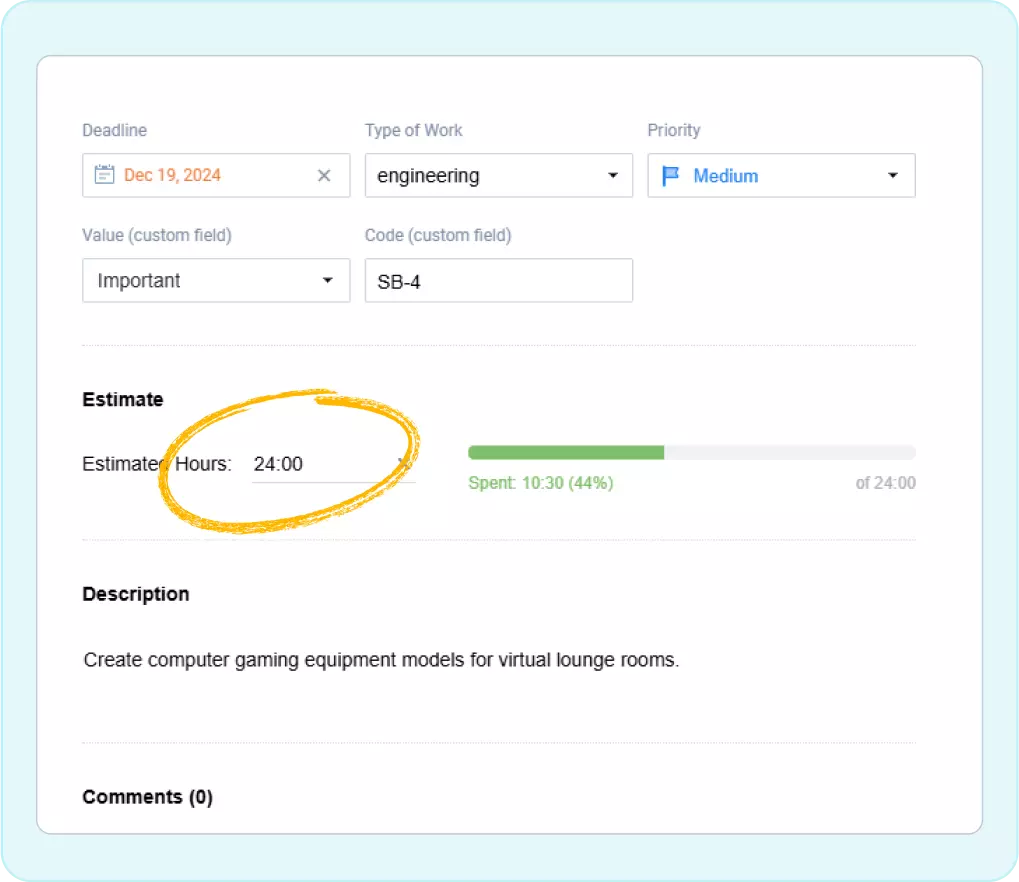This screenshot has width=1019, height=882.
Task: Expand the Estimated Hours dropdown arrow
Action: [403, 463]
